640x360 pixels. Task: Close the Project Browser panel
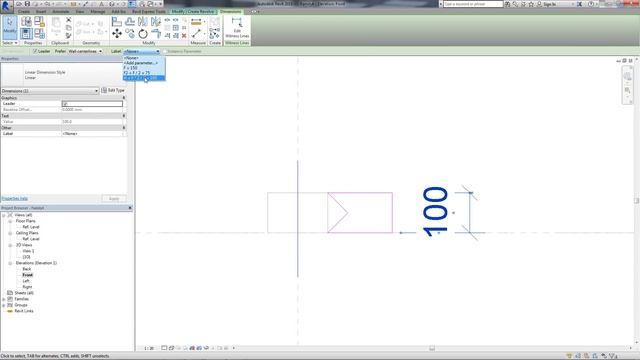pos(130,208)
